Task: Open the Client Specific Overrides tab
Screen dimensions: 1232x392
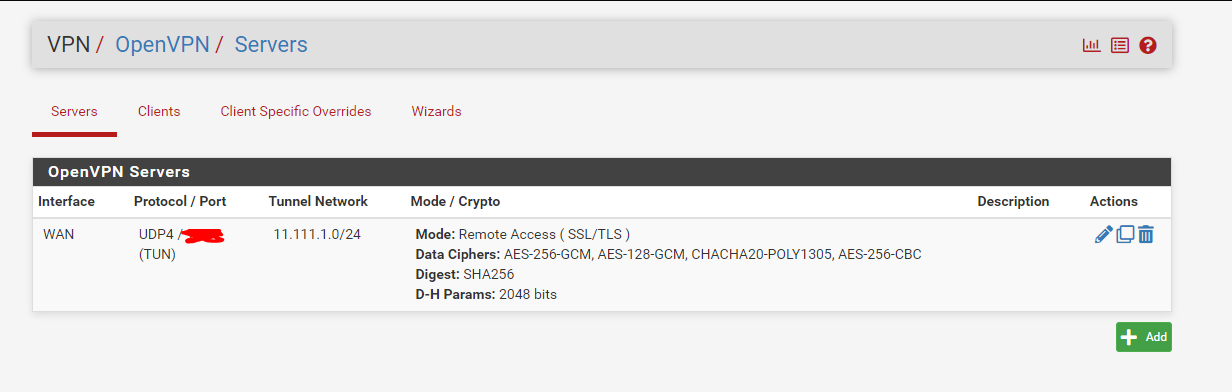Action: pyautogui.click(x=296, y=111)
